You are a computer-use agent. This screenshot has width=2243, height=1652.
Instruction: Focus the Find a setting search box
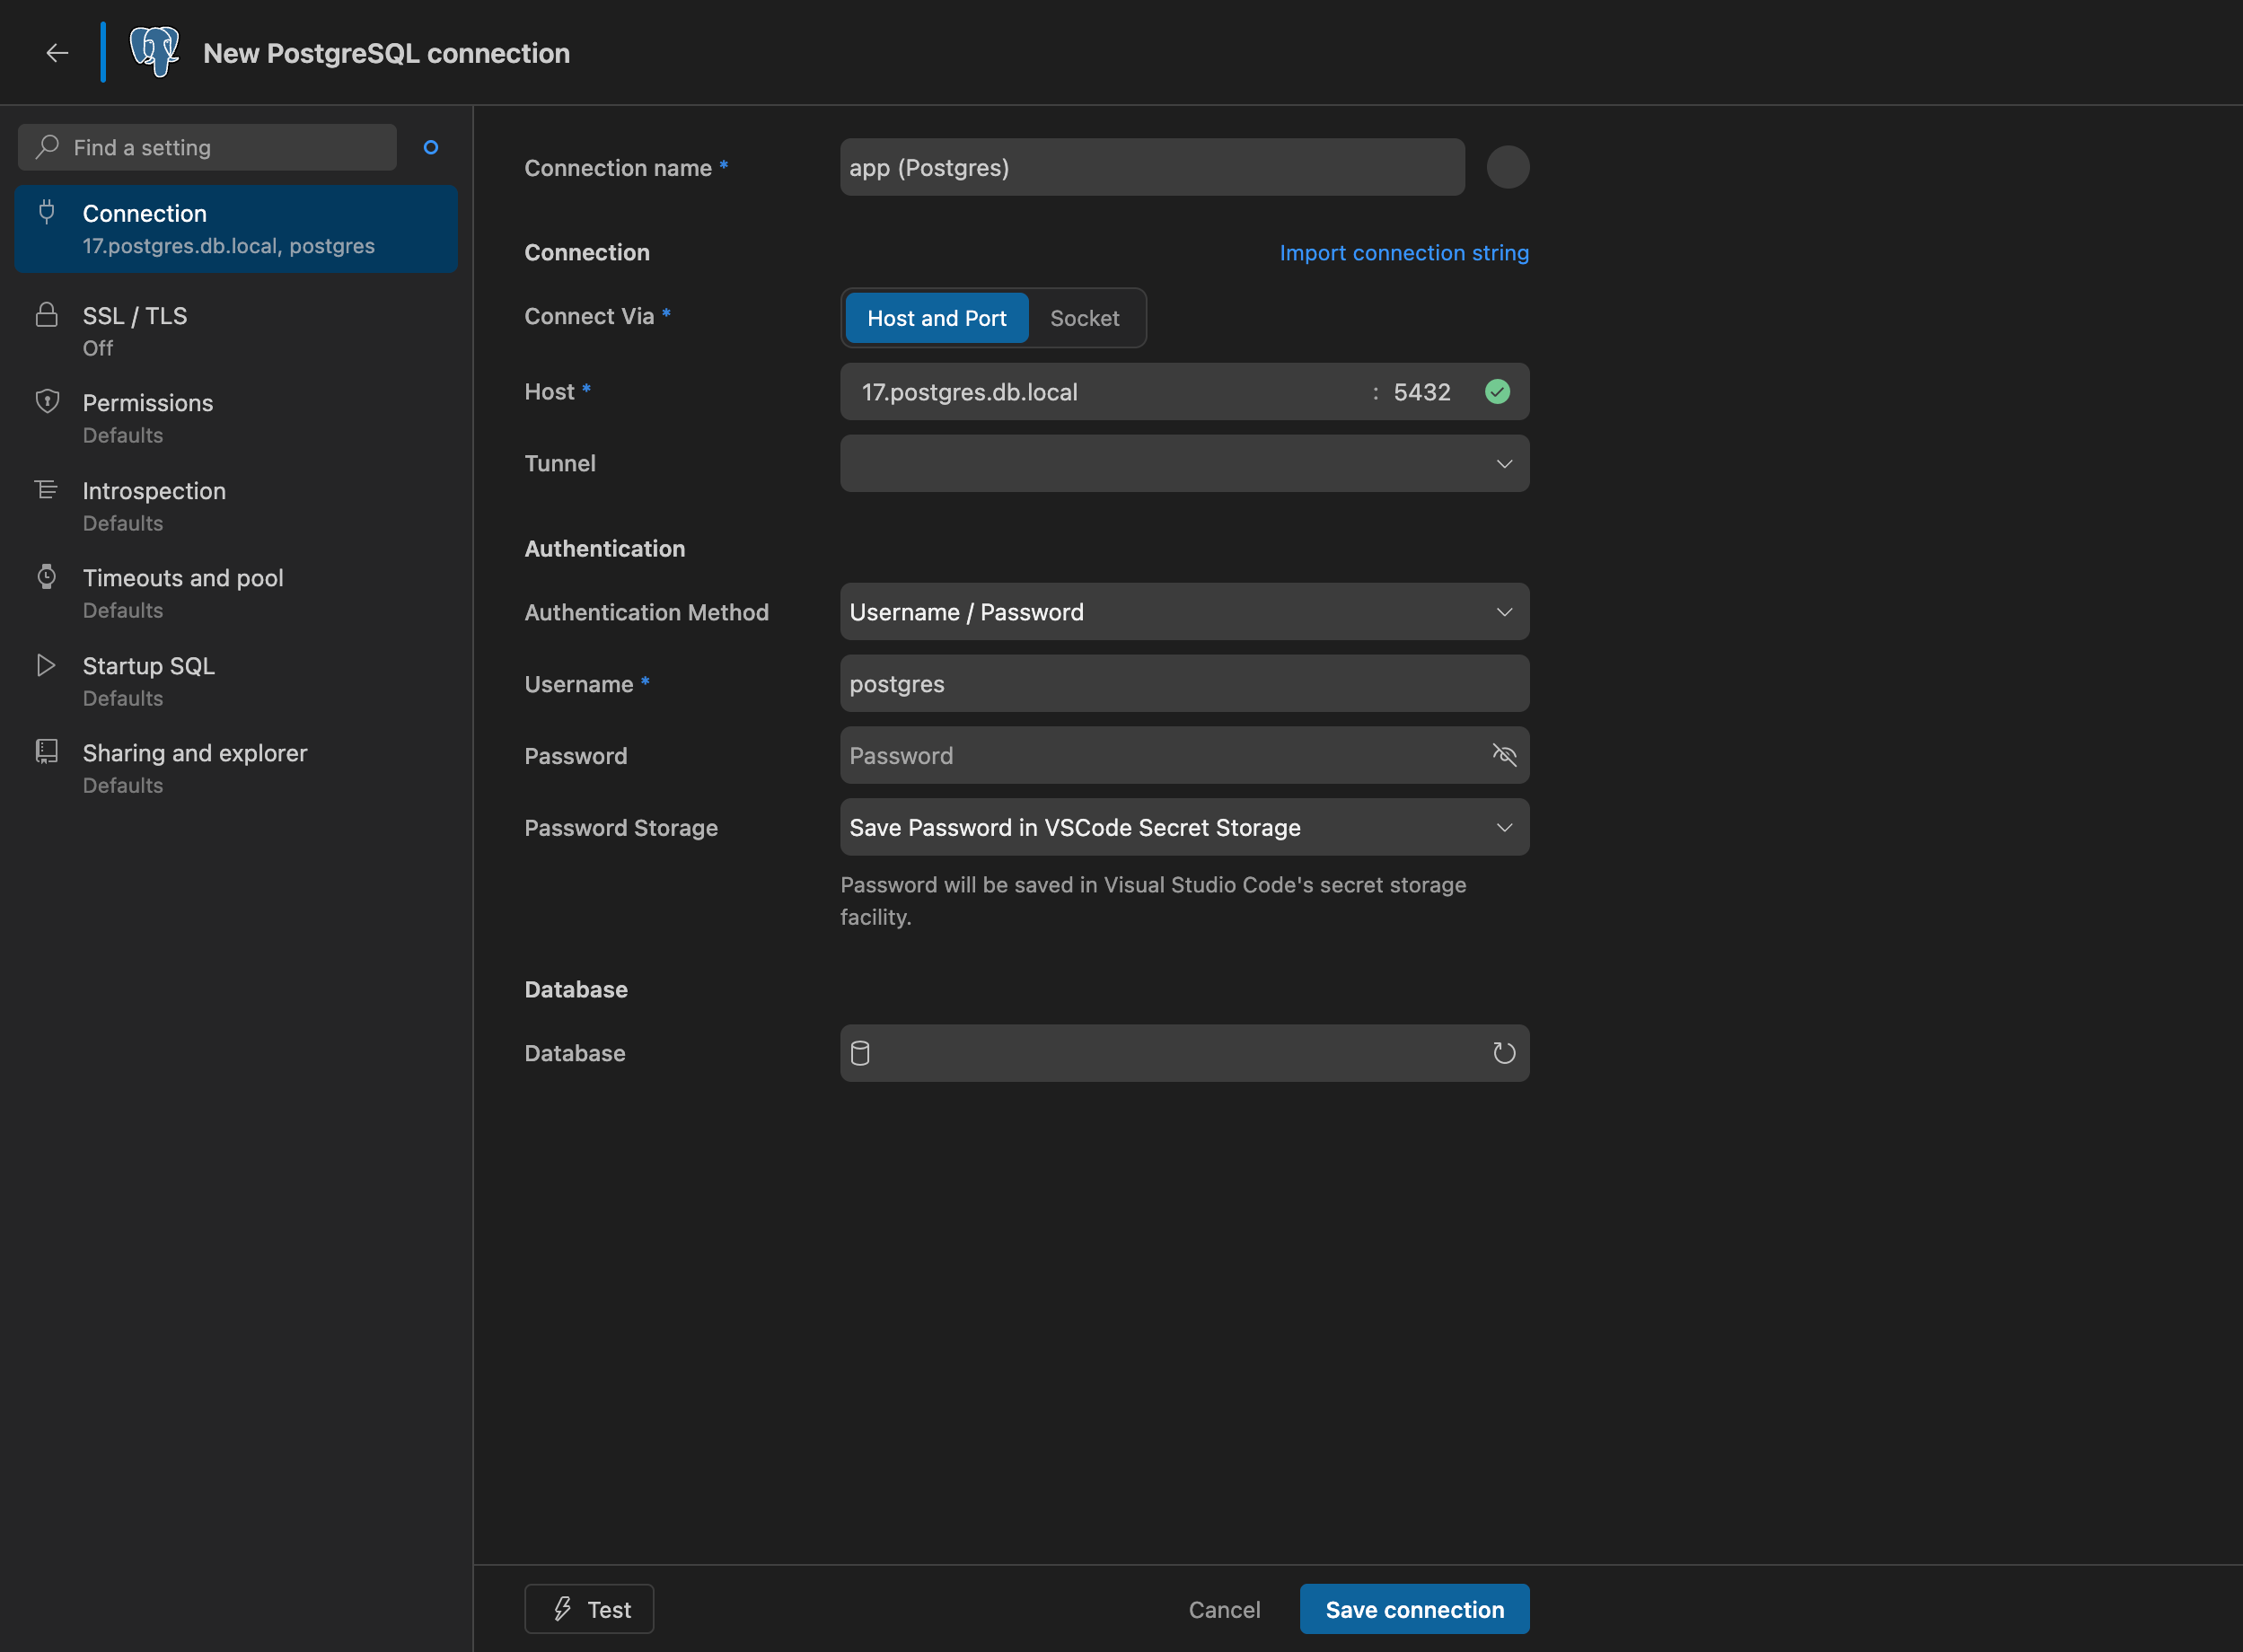pyautogui.click(x=207, y=147)
